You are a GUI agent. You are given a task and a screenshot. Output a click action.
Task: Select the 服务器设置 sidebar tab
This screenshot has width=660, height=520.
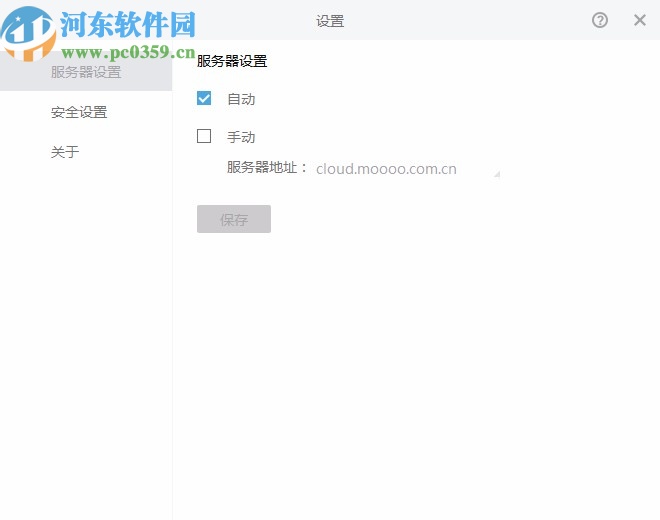pyautogui.click(x=86, y=72)
